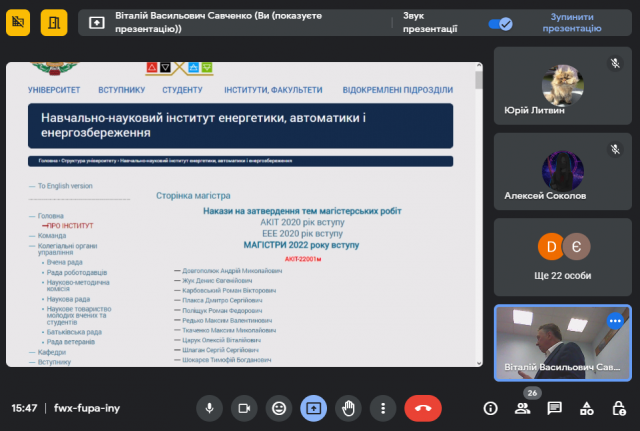Click the meeting code fwx-fupa-iny
This screenshot has height=431, width=640.
pyautogui.click(x=87, y=408)
